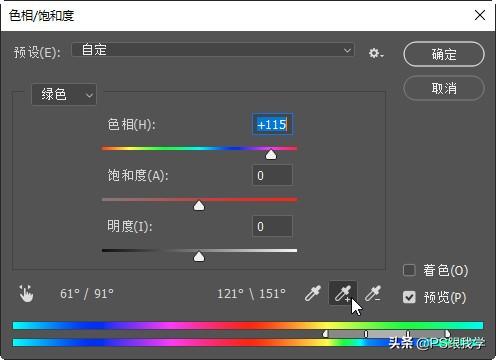Screen dimensions: 496x360
Task: Click the rightmost color range falloff marker
Action: click(x=447, y=334)
